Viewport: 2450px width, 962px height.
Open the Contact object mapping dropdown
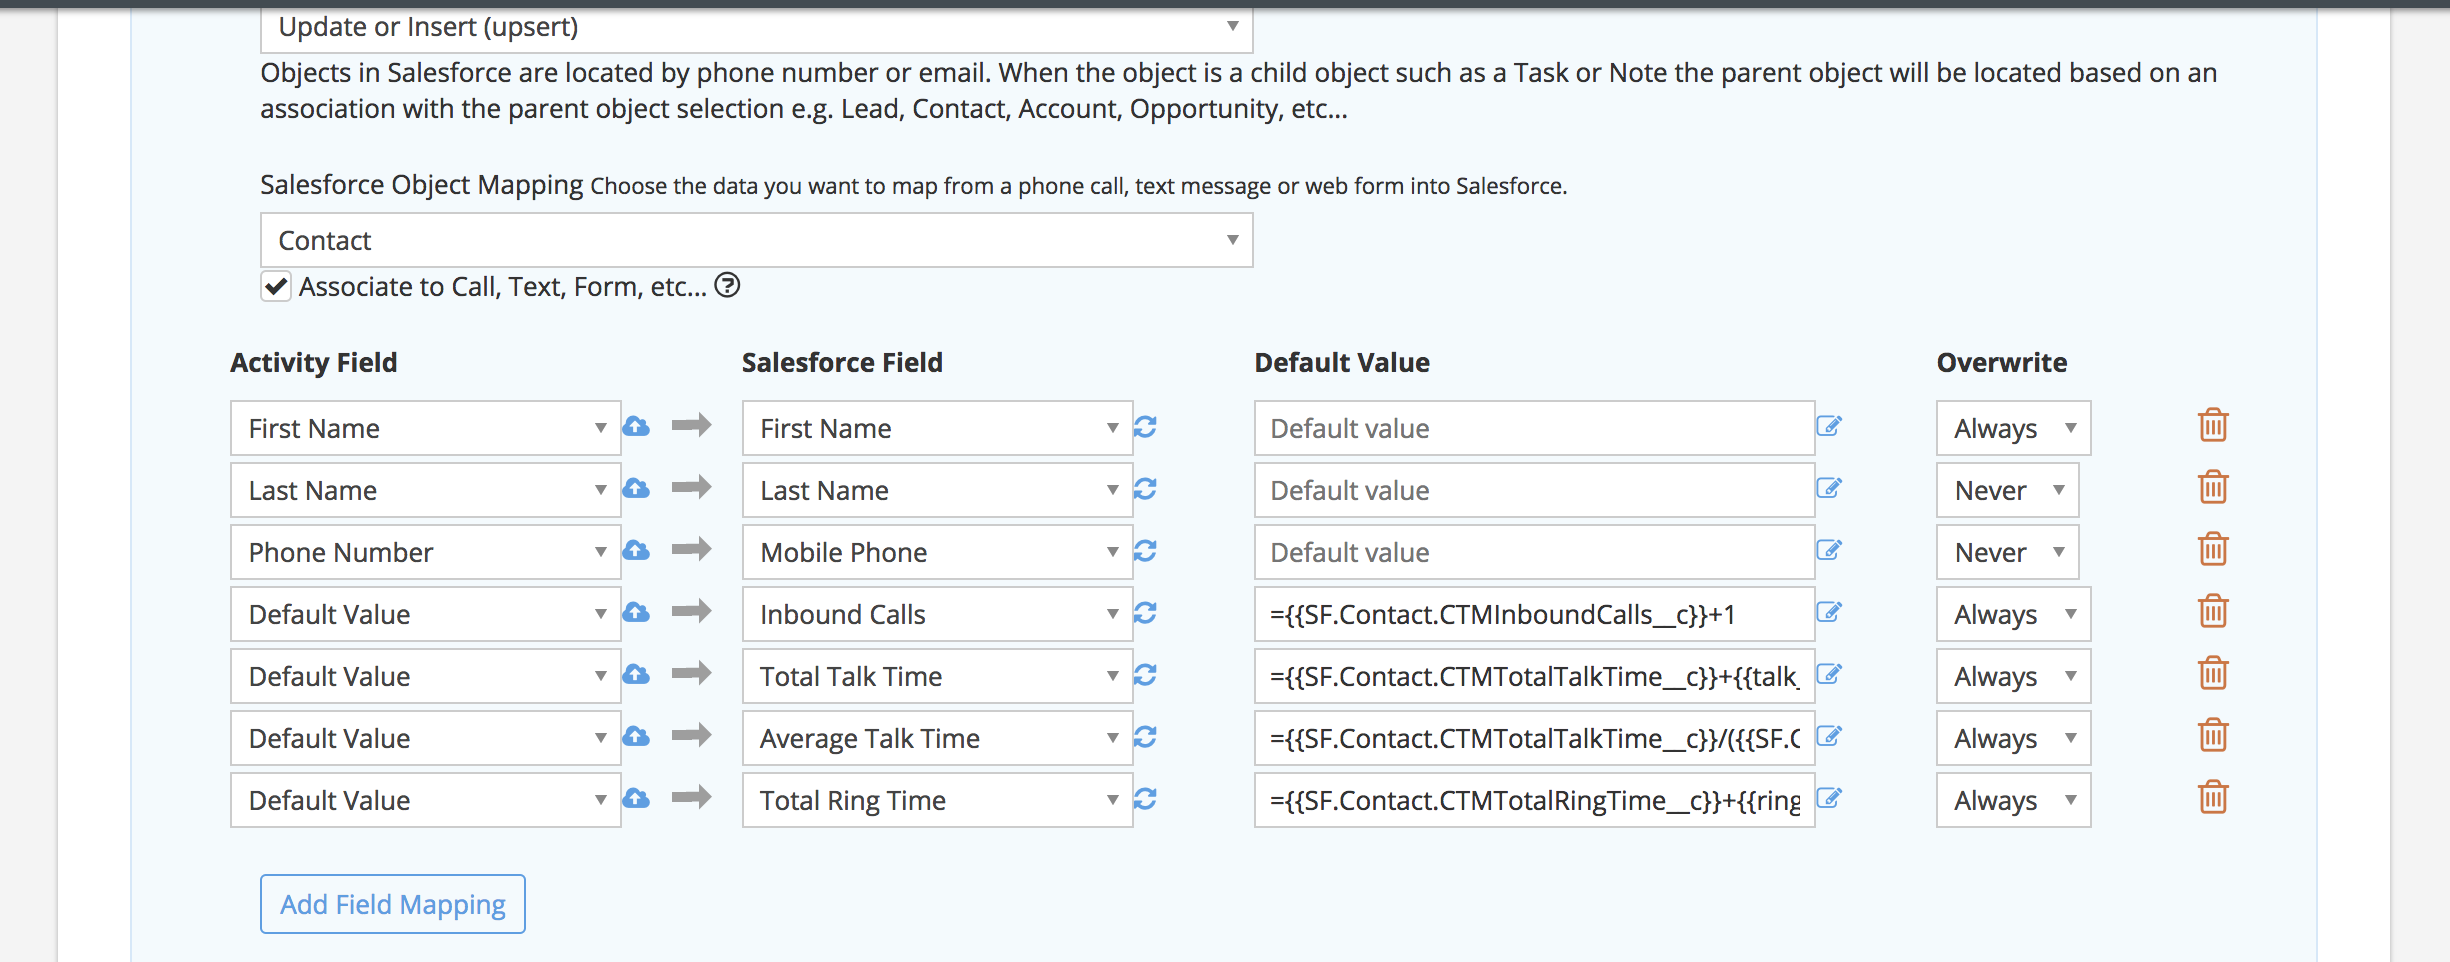pyautogui.click(x=756, y=241)
